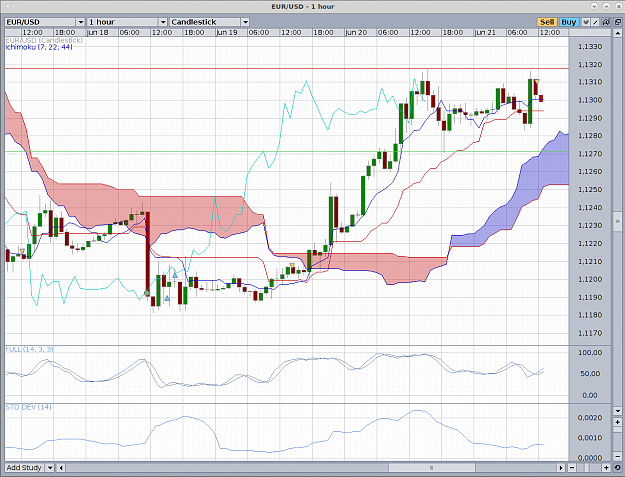This screenshot has width=625, height=477.
Task: Click horizontal scroll left arrow
Action: click(61, 467)
